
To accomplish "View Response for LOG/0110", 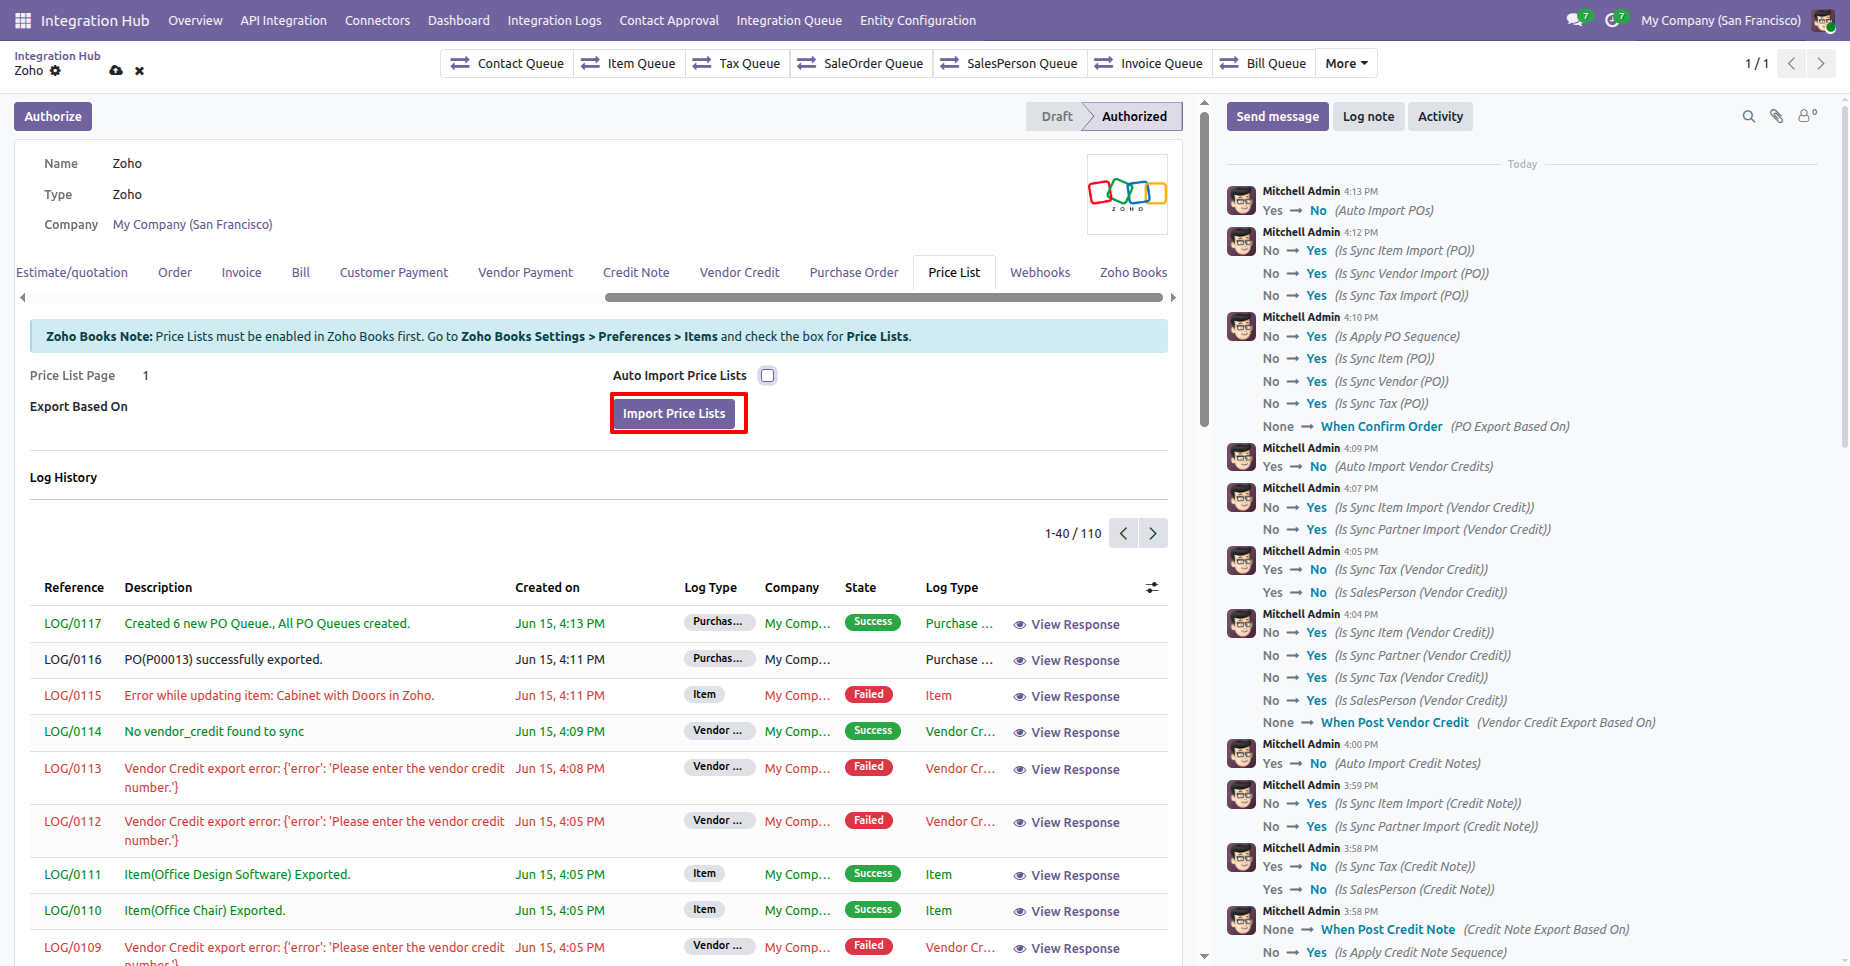I will tap(1066, 912).
